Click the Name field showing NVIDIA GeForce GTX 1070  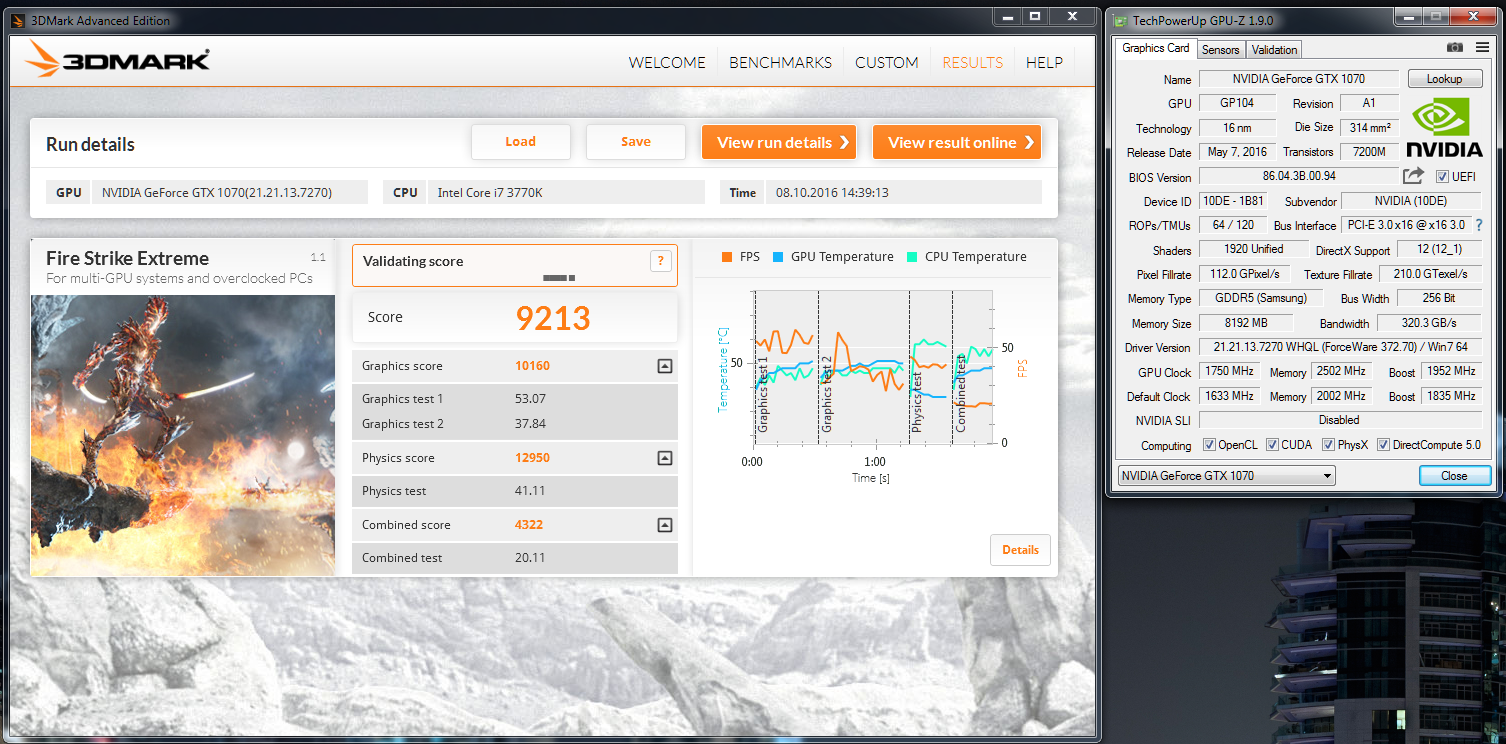pos(1299,79)
